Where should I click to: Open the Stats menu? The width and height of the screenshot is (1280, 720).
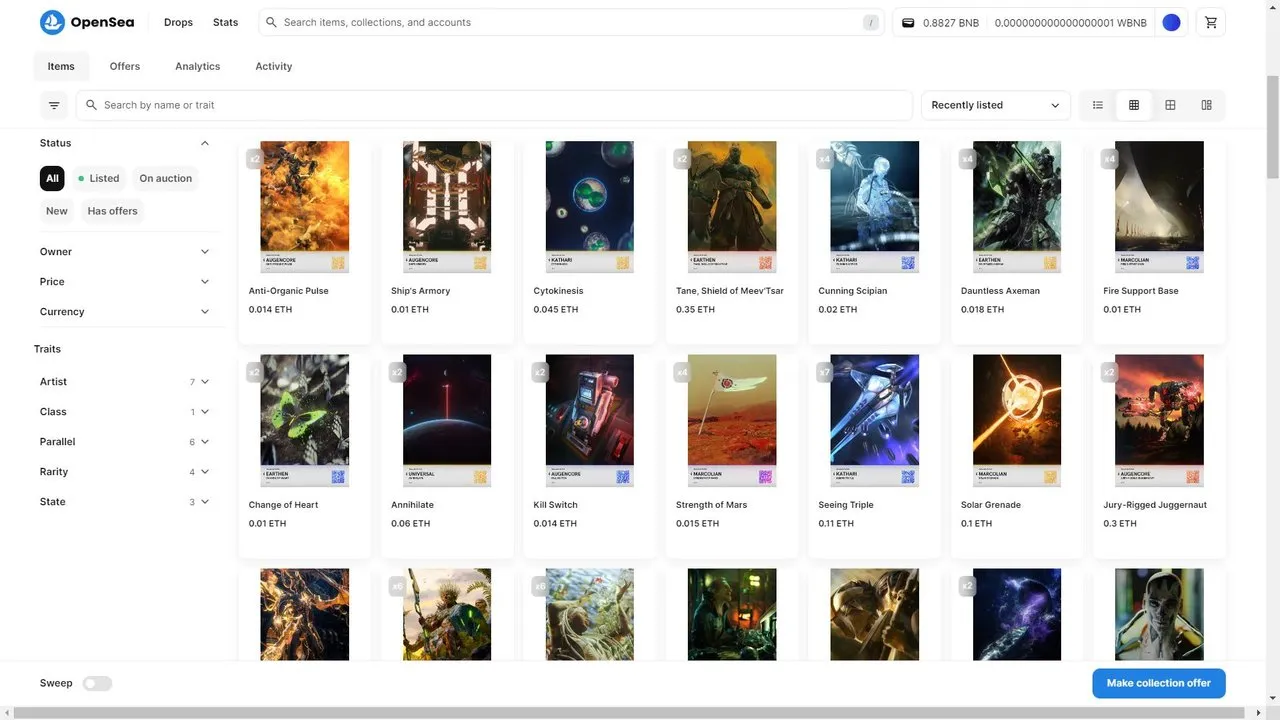point(225,22)
